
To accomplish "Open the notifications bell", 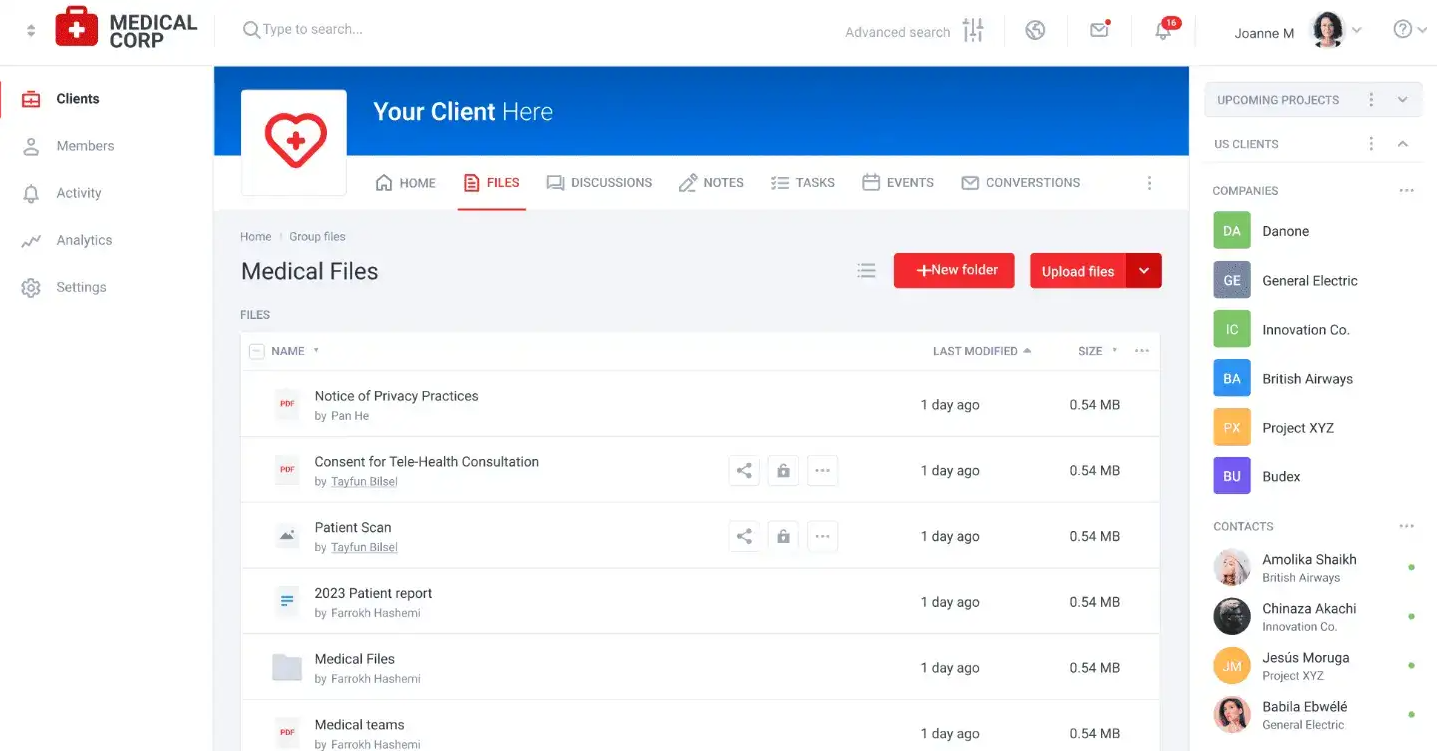I will [1162, 30].
